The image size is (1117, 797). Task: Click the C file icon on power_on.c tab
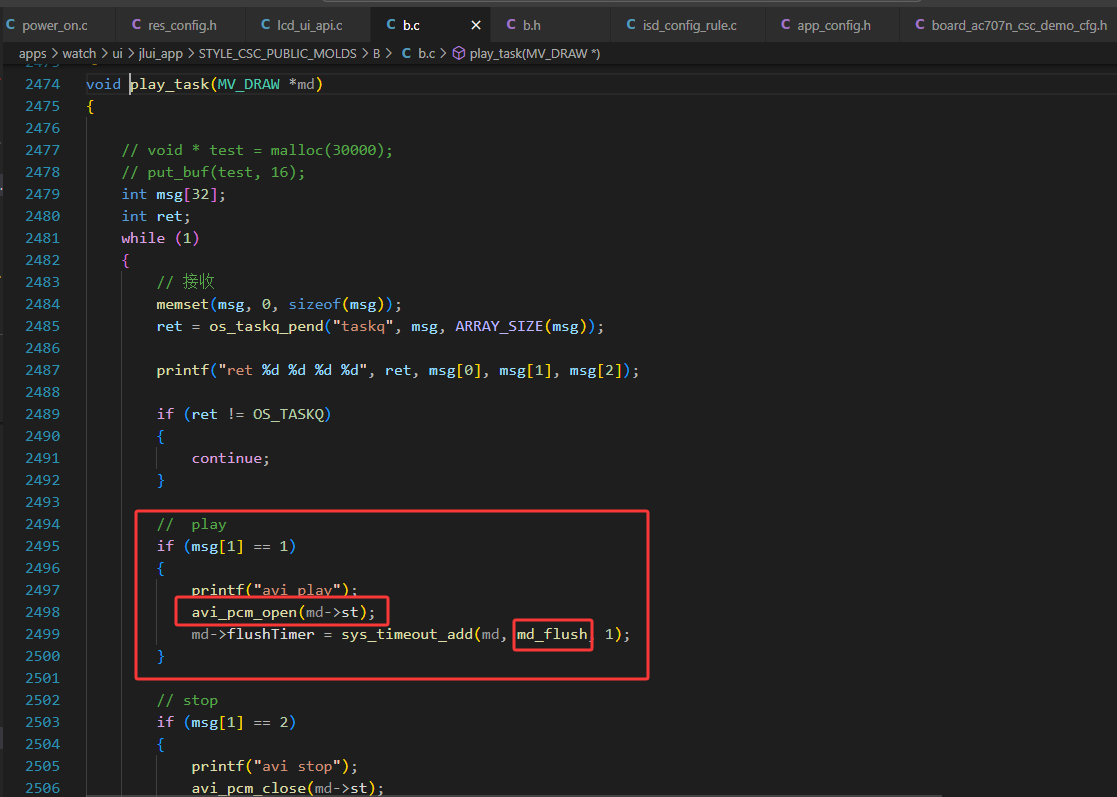tap(11, 25)
